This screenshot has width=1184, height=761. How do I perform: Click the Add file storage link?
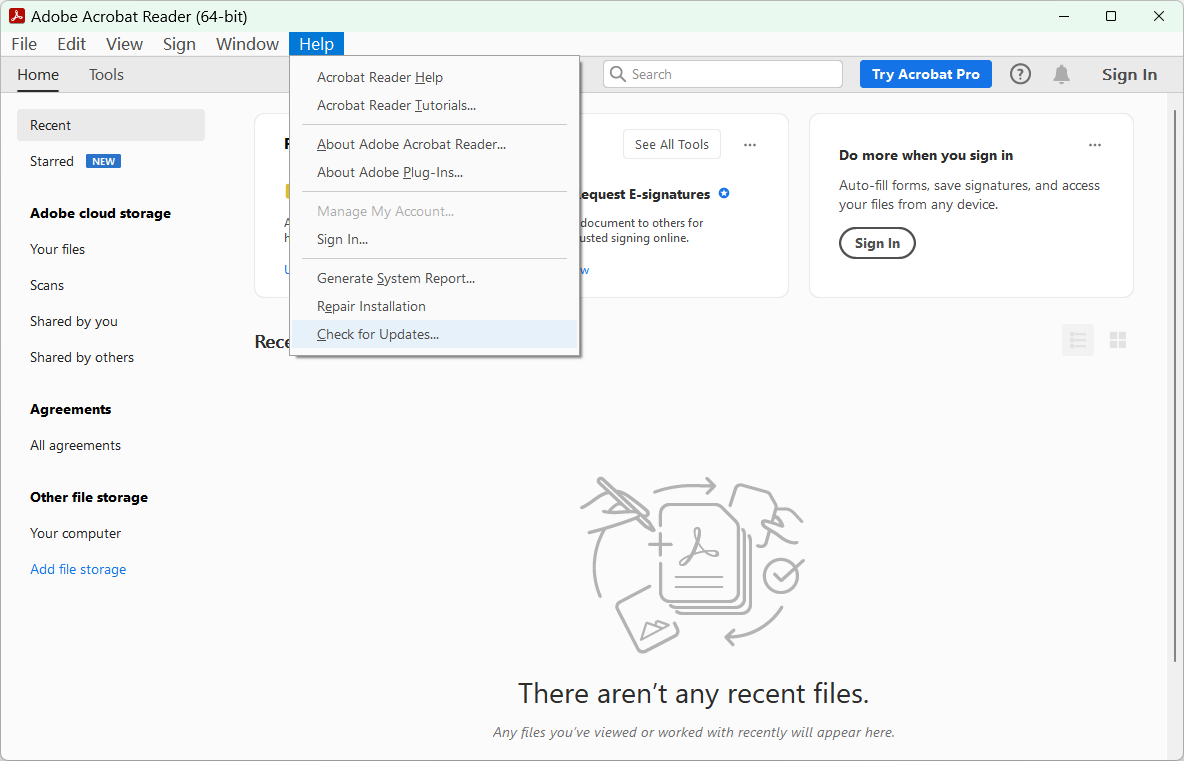tap(78, 568)
